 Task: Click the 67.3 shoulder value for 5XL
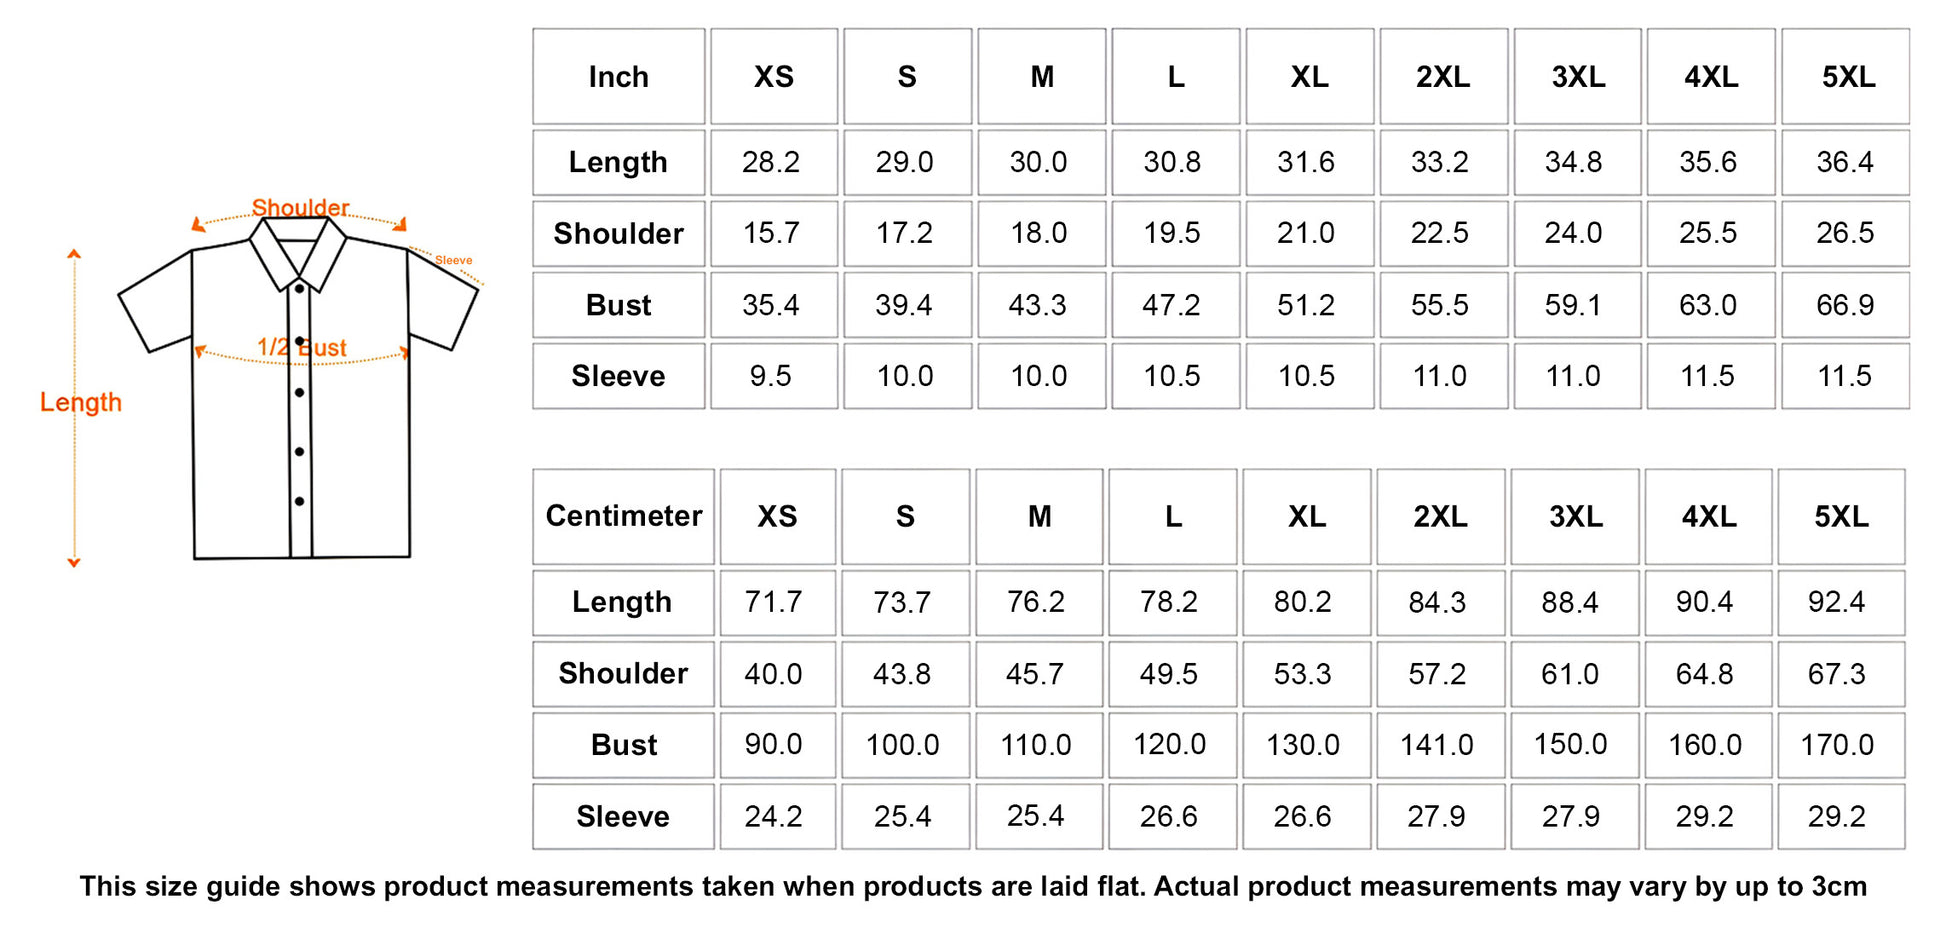coord(1837,673)
